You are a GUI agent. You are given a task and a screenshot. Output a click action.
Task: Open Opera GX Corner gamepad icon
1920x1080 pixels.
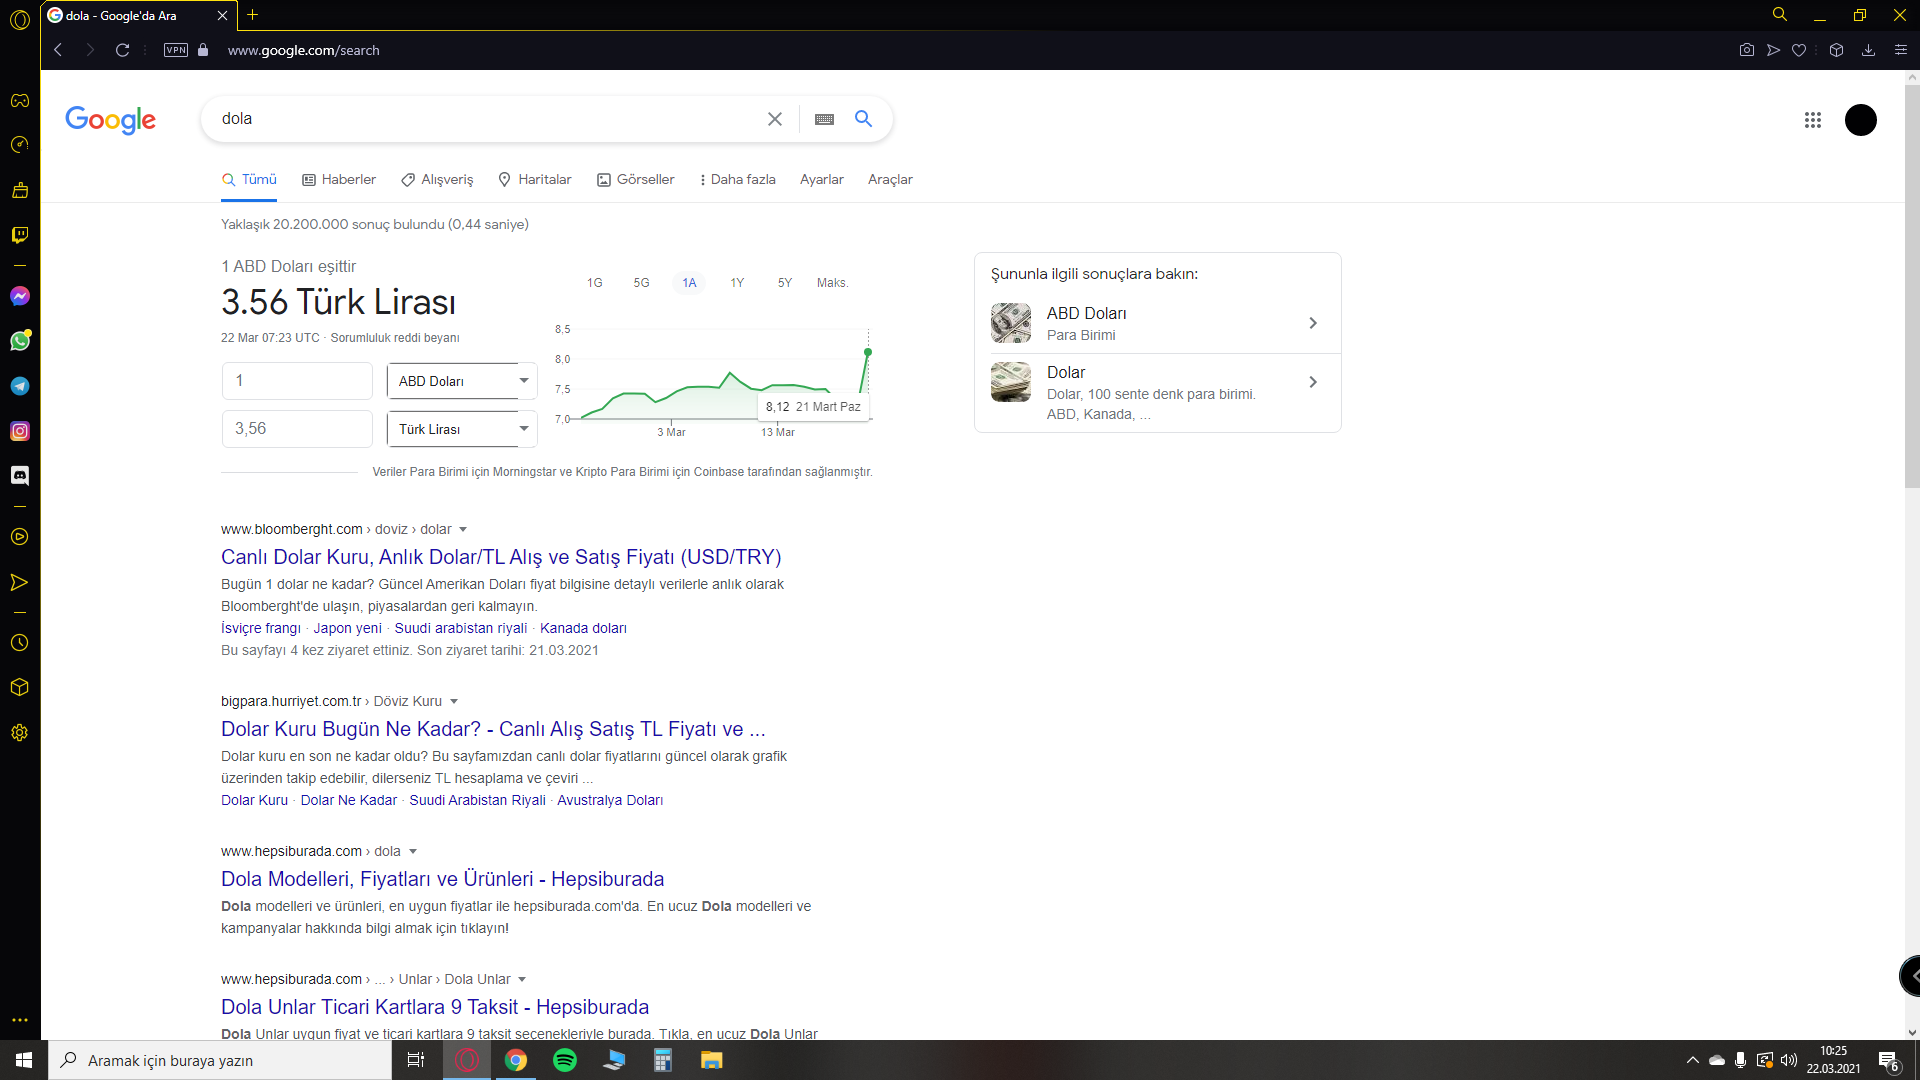point(20,100)
